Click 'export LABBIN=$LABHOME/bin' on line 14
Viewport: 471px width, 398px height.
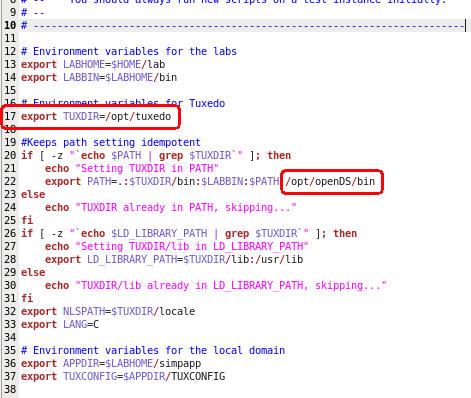(x=99, y=77)
